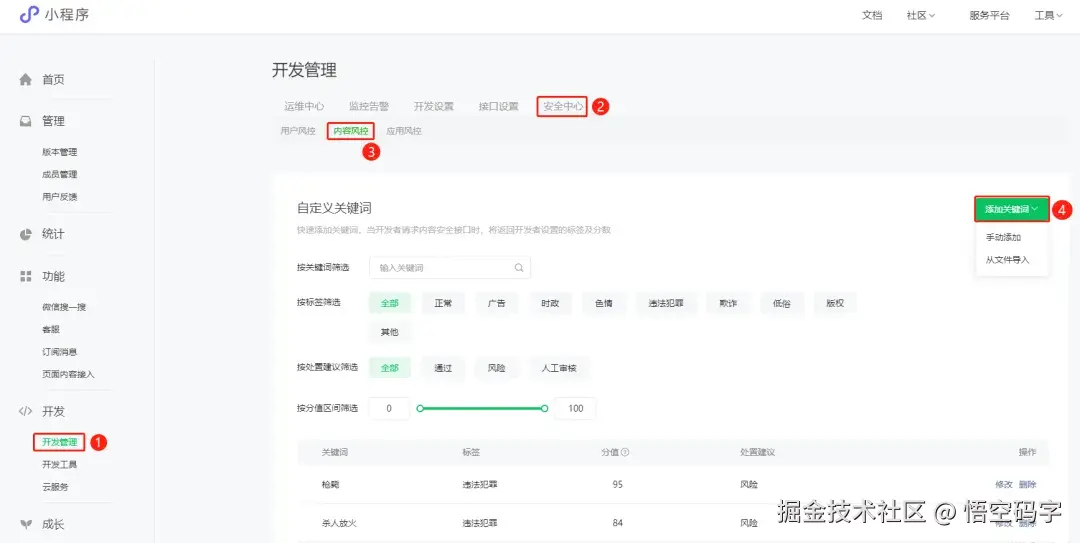This screenshot has height=543, width=1080.
Task: Click the 关键词 column header
Action: pos(334,453)
